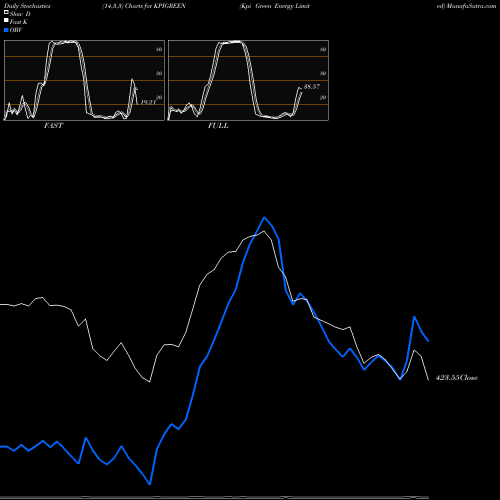500x500 pixels.
Task: Click the 20 level label in FAST chart
Action: coord(159,97)
